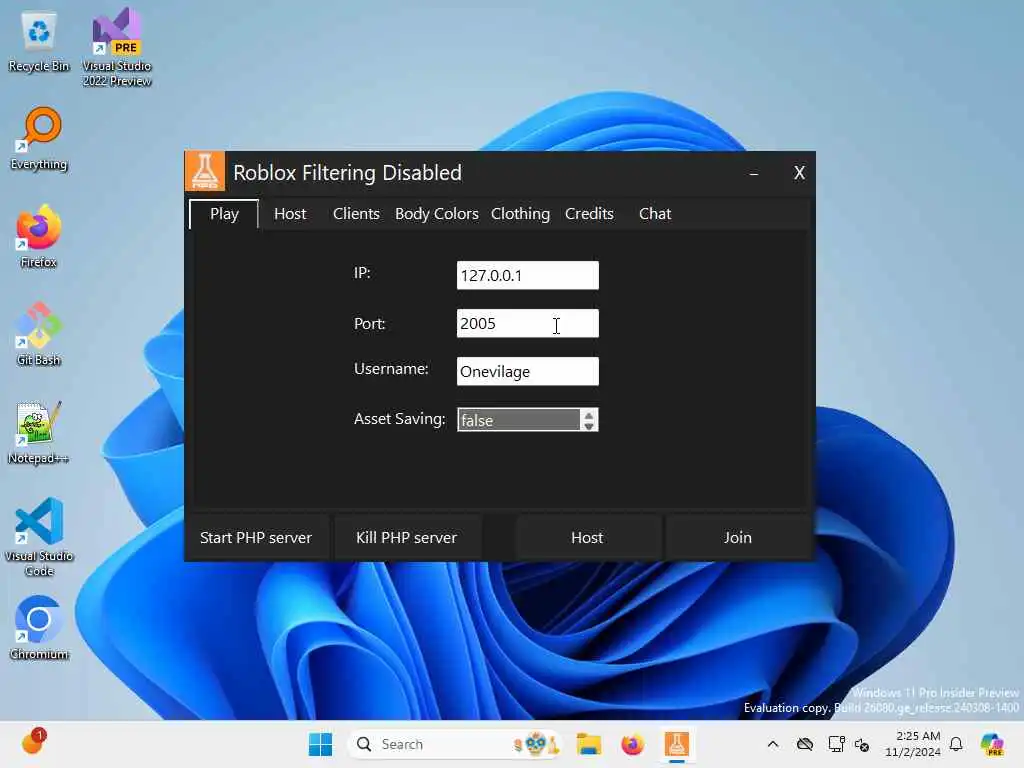
Task: Open the clock showing 2:25 AM
Action: coord(913,744)
